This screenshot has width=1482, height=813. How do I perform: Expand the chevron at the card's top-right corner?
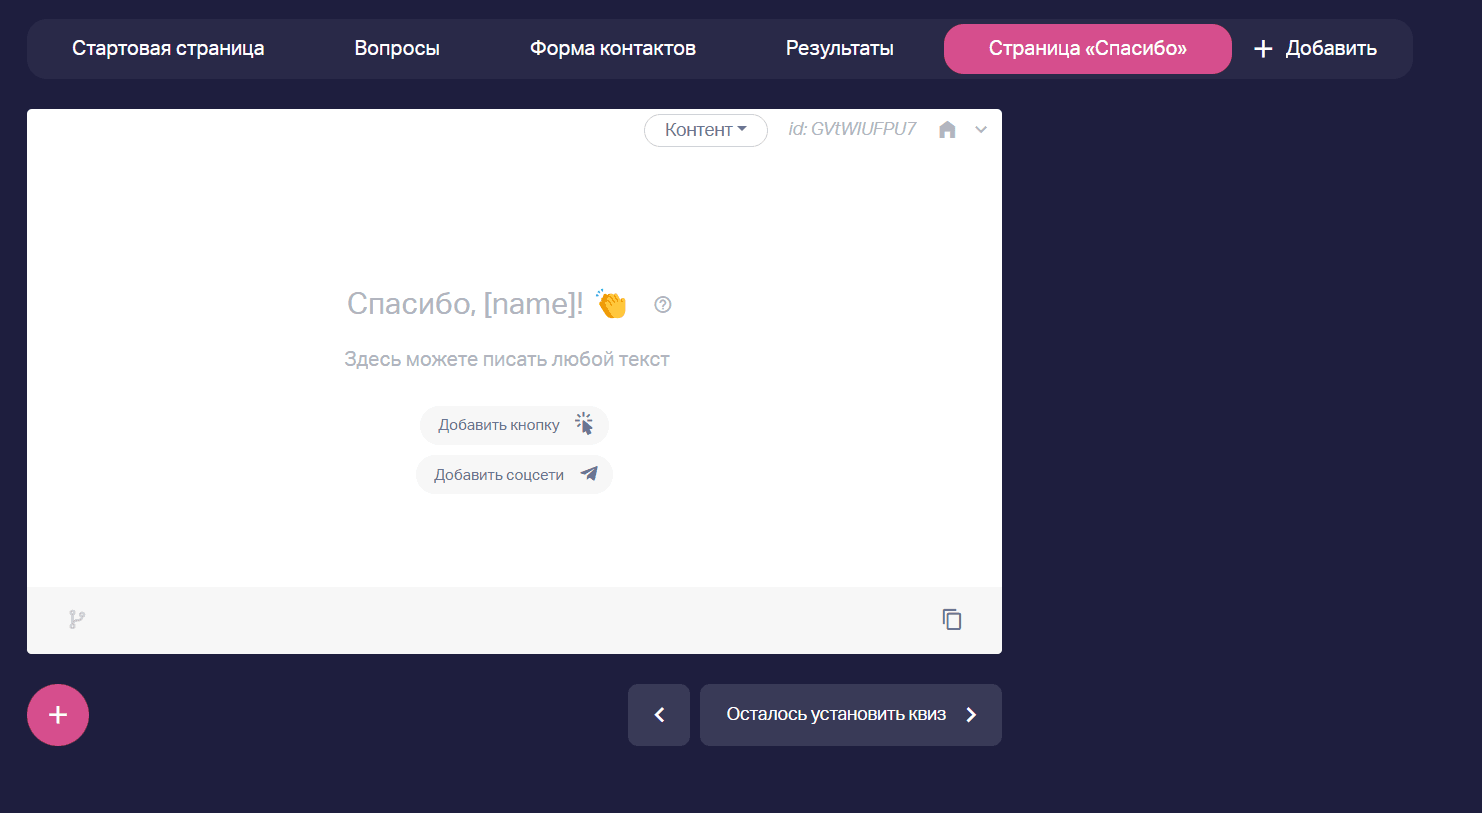pyautogui.click(x=981, y=130)
